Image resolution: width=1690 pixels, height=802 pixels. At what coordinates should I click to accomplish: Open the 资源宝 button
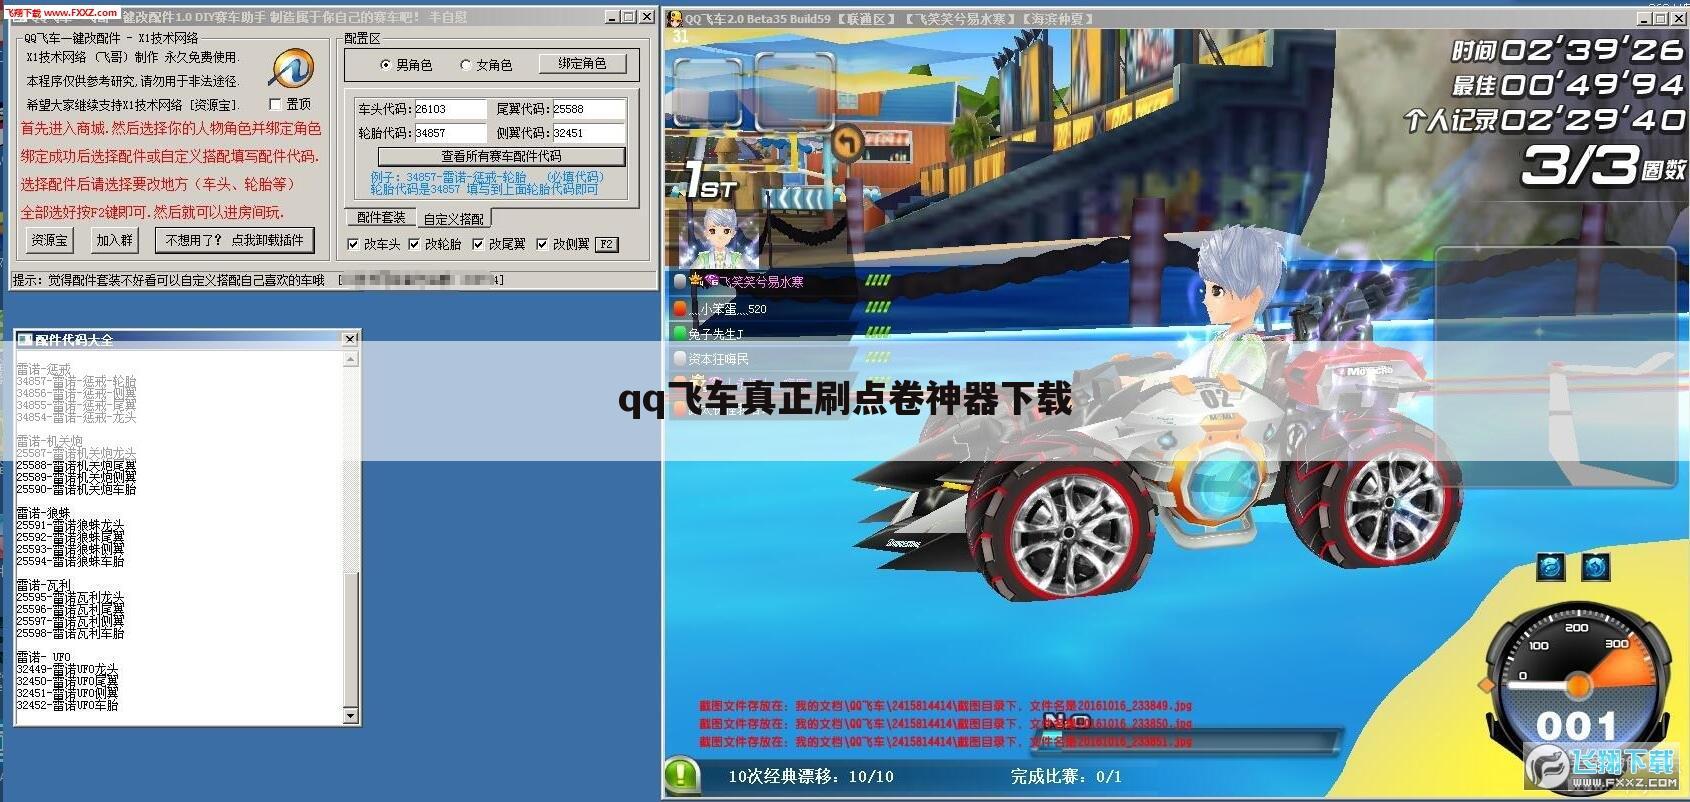[x=49, y=240]
